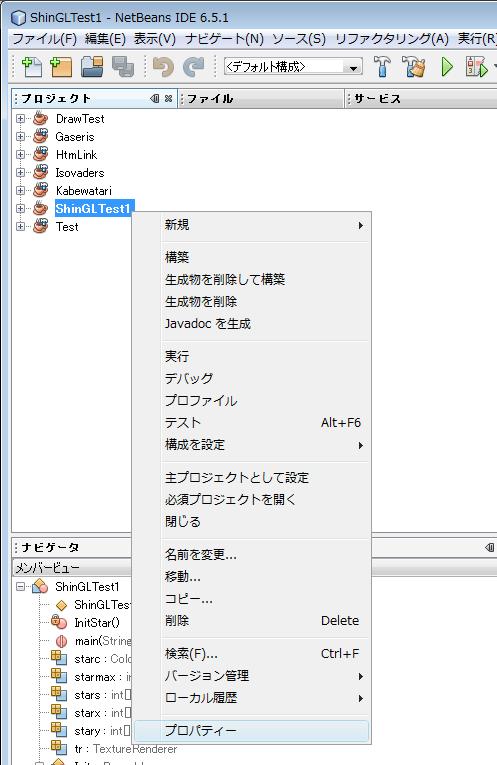The height and width of the screenshot is (765, 497).
Task: Click the Kabewatari project icon
Action: click(40, 190)
